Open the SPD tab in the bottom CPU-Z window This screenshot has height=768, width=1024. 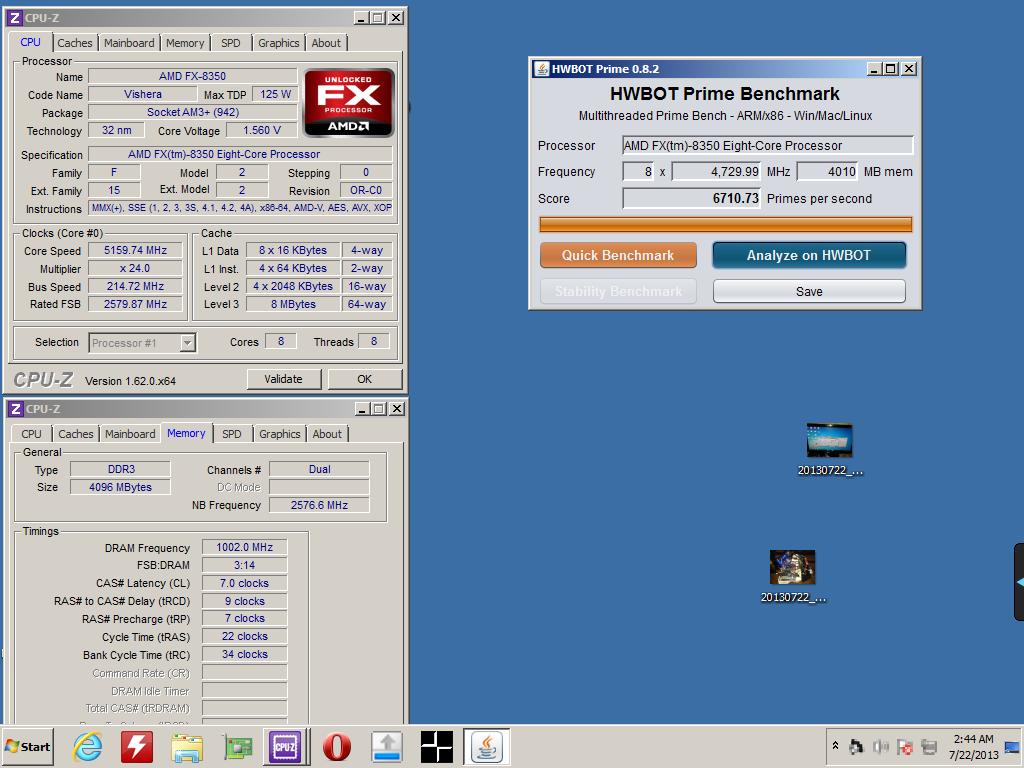point(232,434)
